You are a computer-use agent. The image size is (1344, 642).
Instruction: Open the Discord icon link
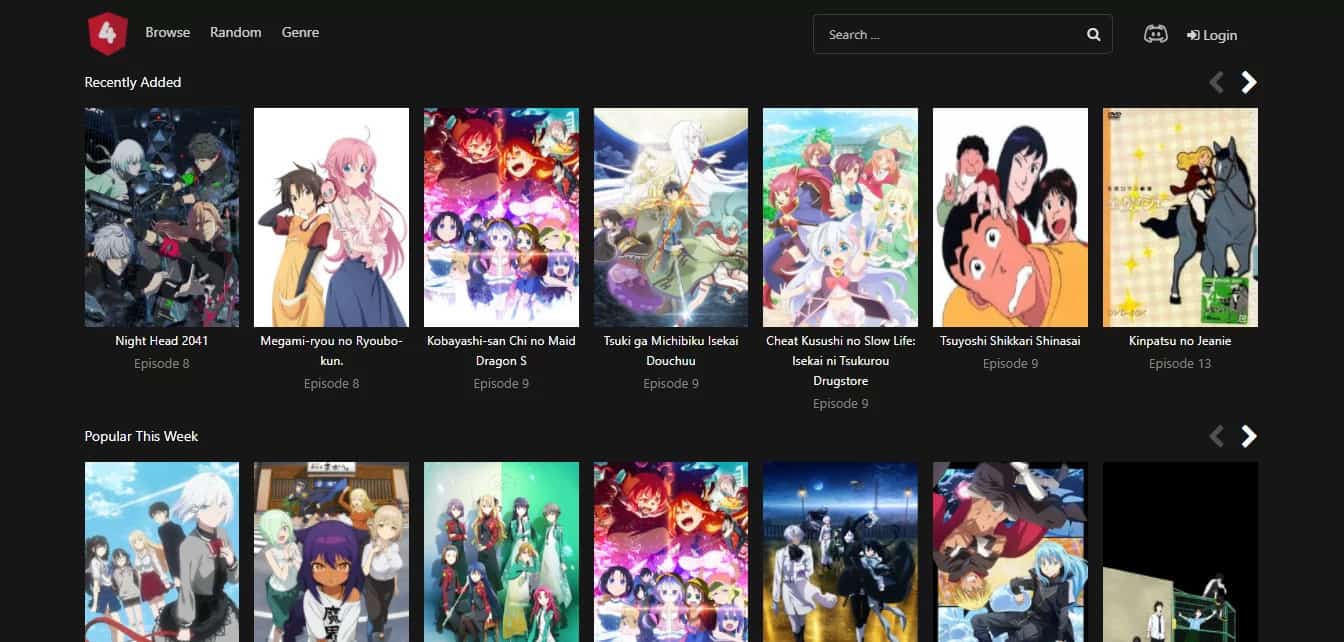[x=1155, y=34]
